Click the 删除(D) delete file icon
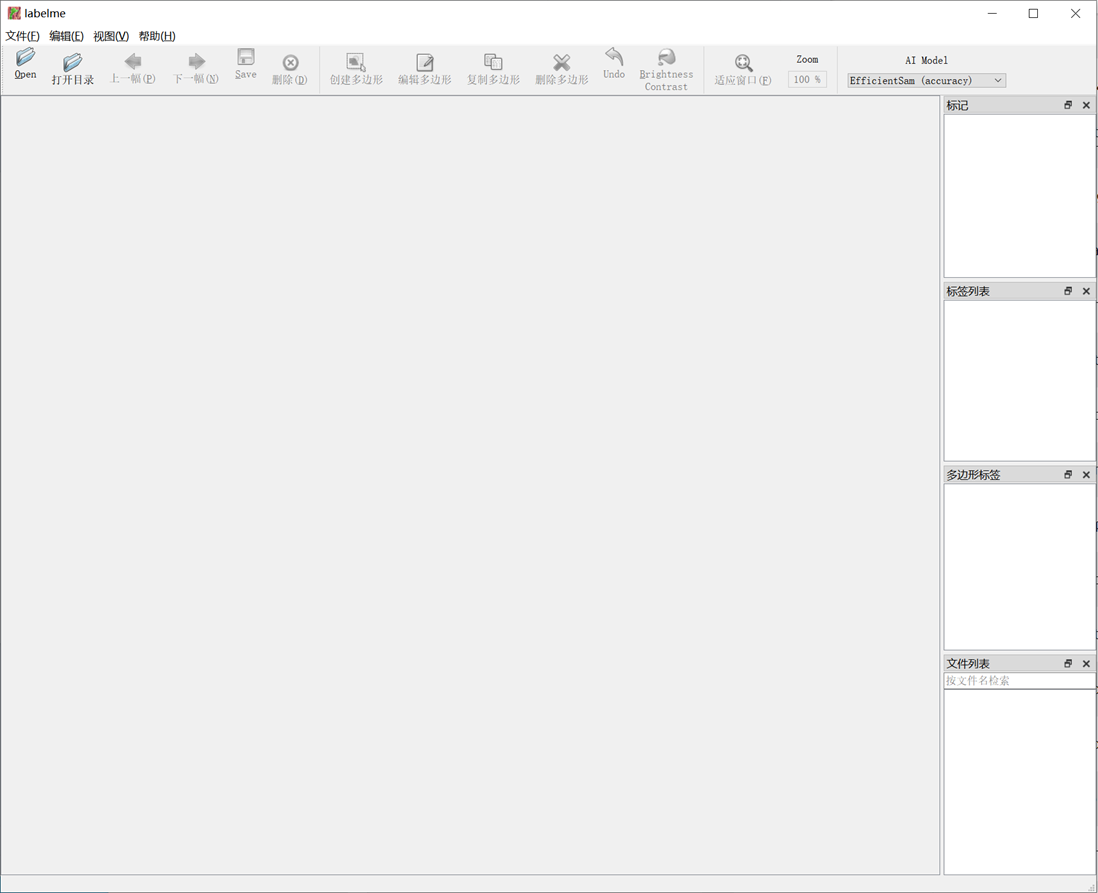Screen dimensions: 1098x893 click(290, 62)
